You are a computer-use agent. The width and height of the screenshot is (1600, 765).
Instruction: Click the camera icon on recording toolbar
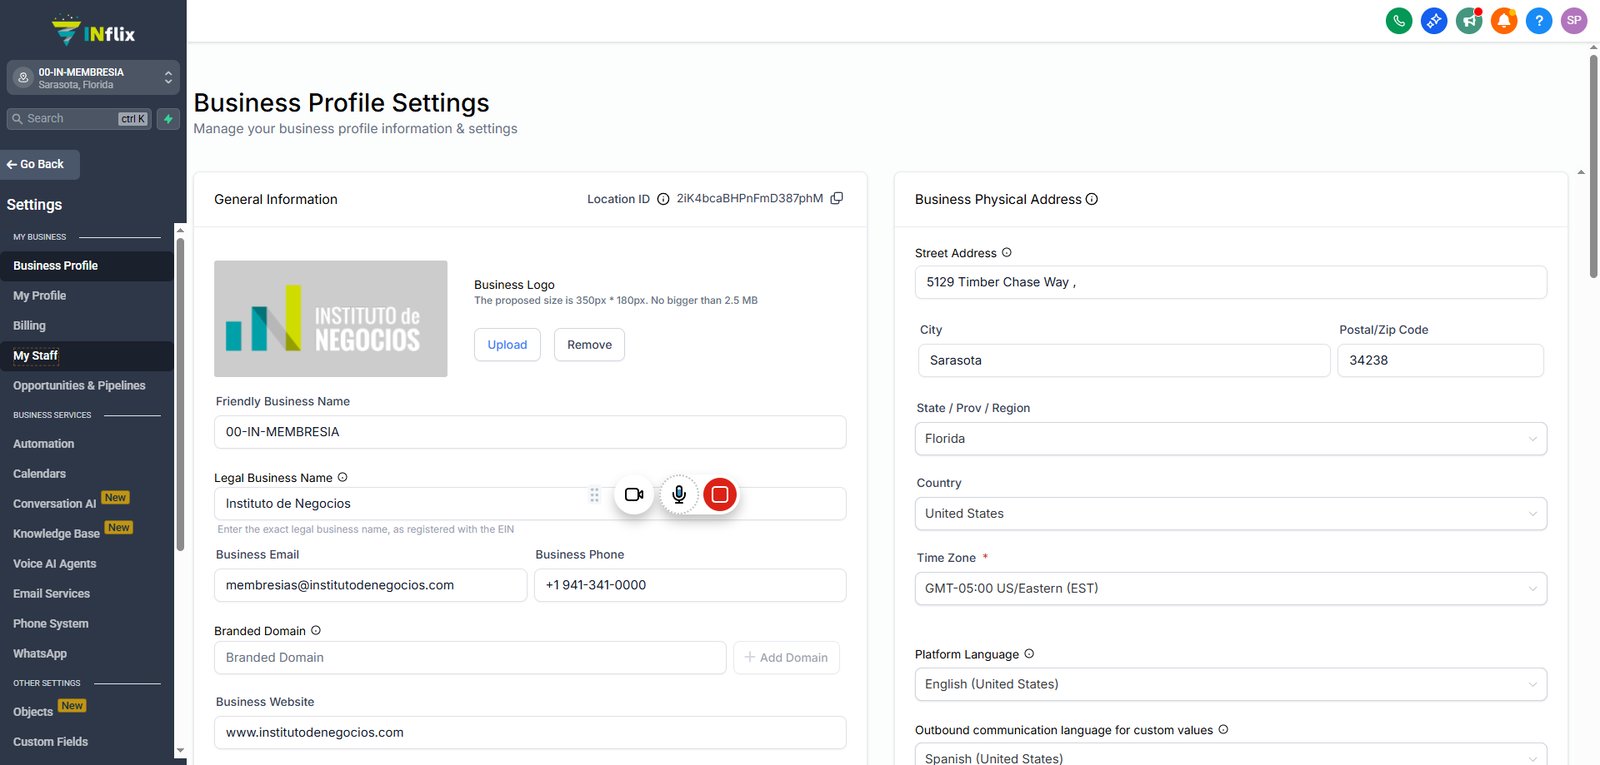[x=634, y=494]
